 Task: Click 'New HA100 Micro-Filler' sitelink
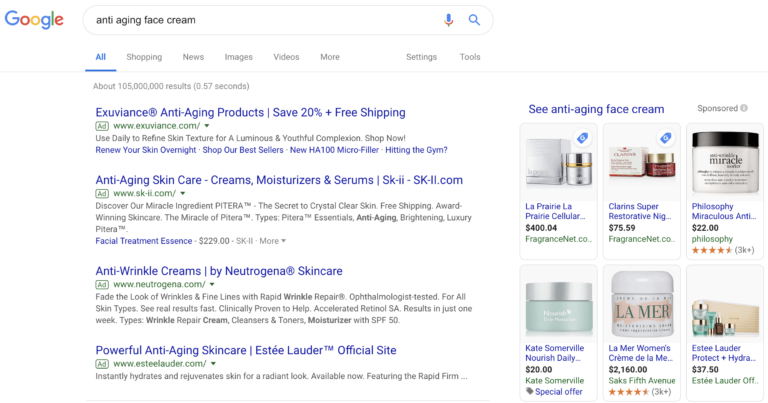[x=334, y=150]
